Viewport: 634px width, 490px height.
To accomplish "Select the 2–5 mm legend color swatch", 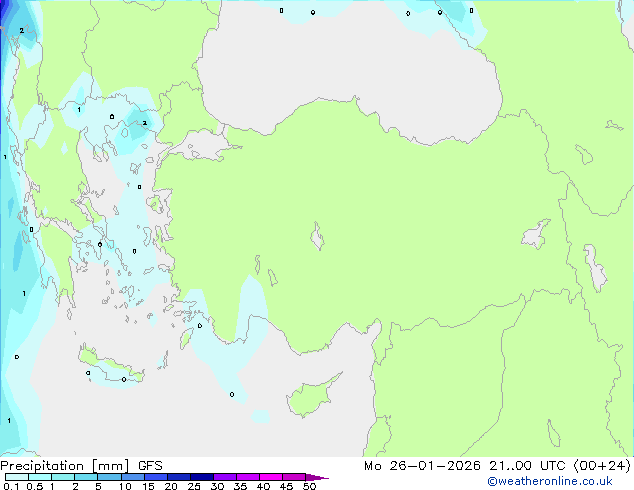I will pos(86,477).
